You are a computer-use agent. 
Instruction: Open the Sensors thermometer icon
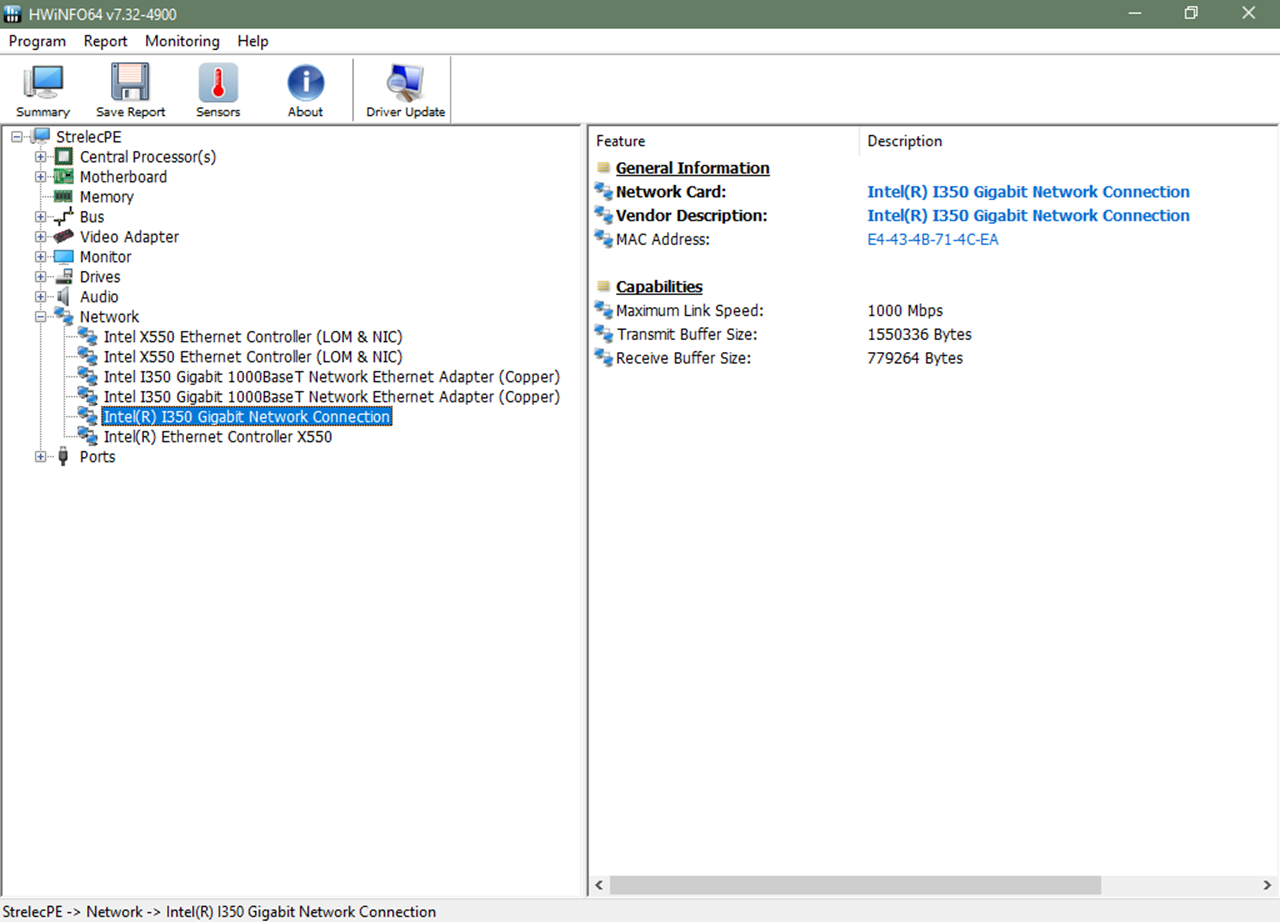pyautogui.click(x=218, y=83)
